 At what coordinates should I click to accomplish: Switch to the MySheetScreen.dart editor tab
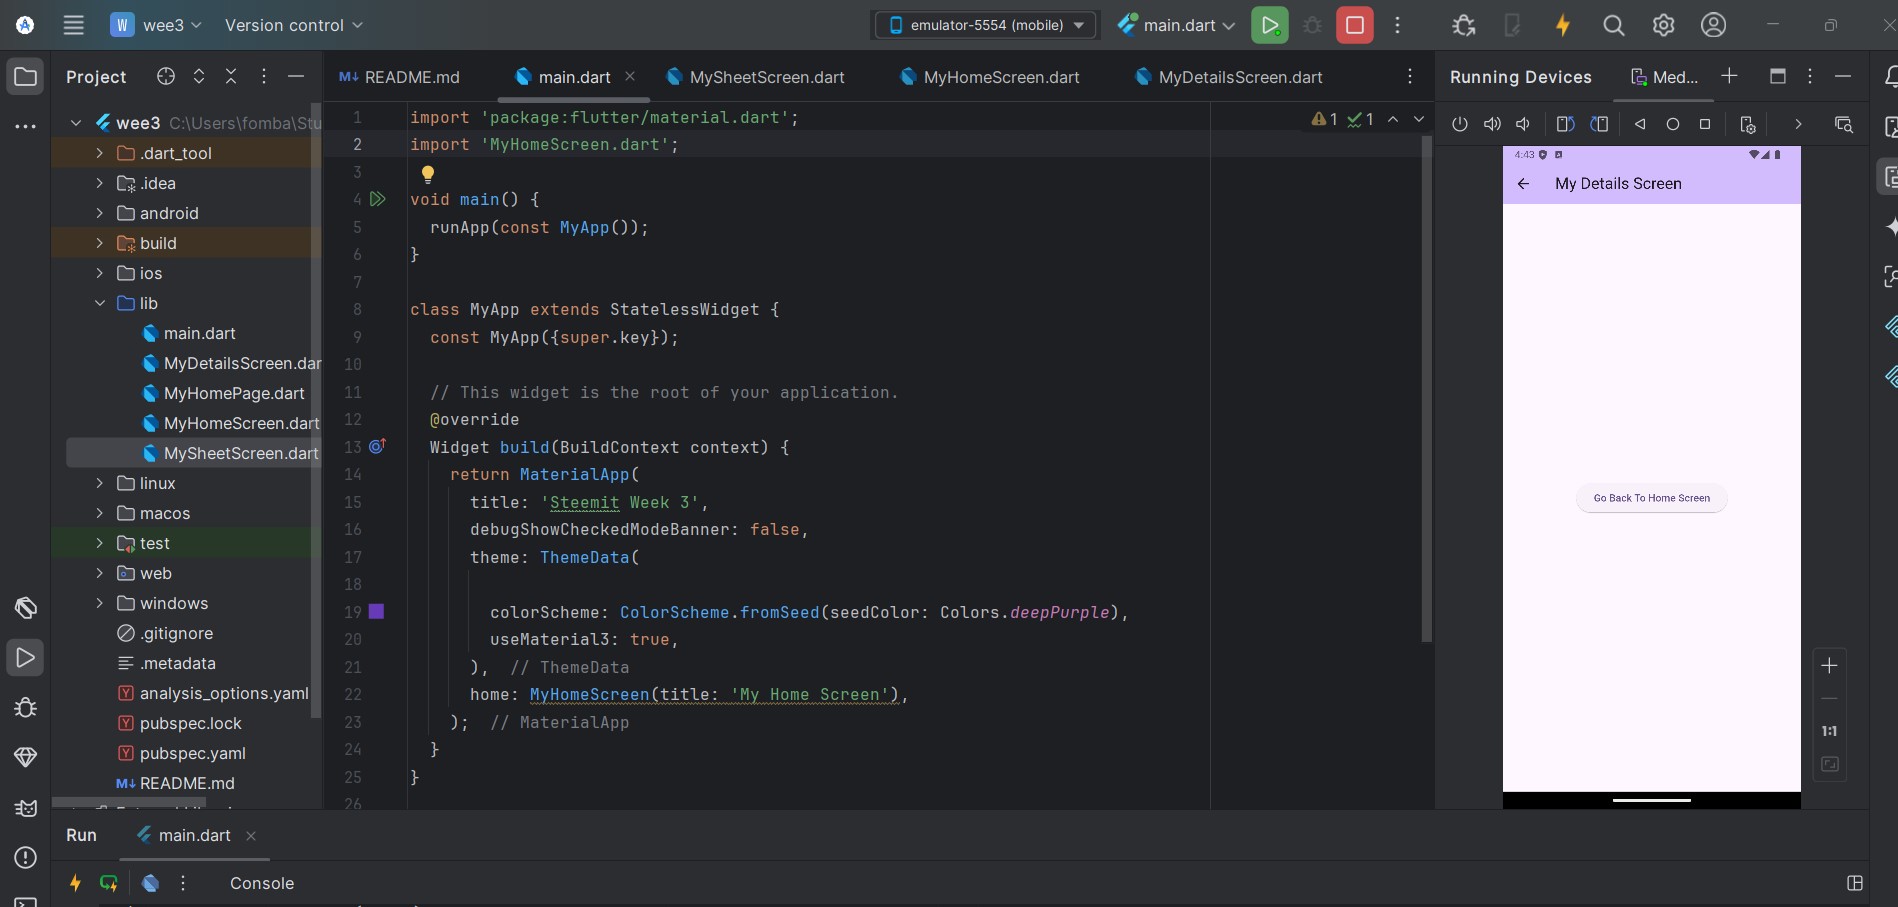(766, 77)
